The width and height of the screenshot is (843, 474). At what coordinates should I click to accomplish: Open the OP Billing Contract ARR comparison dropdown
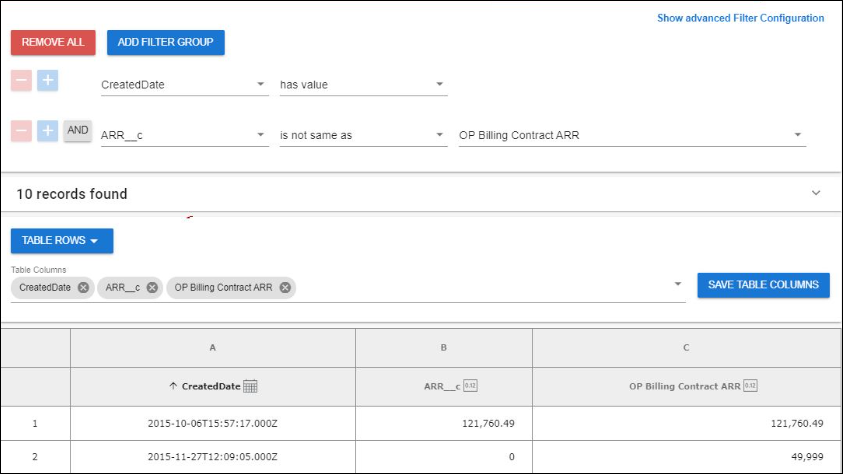point(632,135)
